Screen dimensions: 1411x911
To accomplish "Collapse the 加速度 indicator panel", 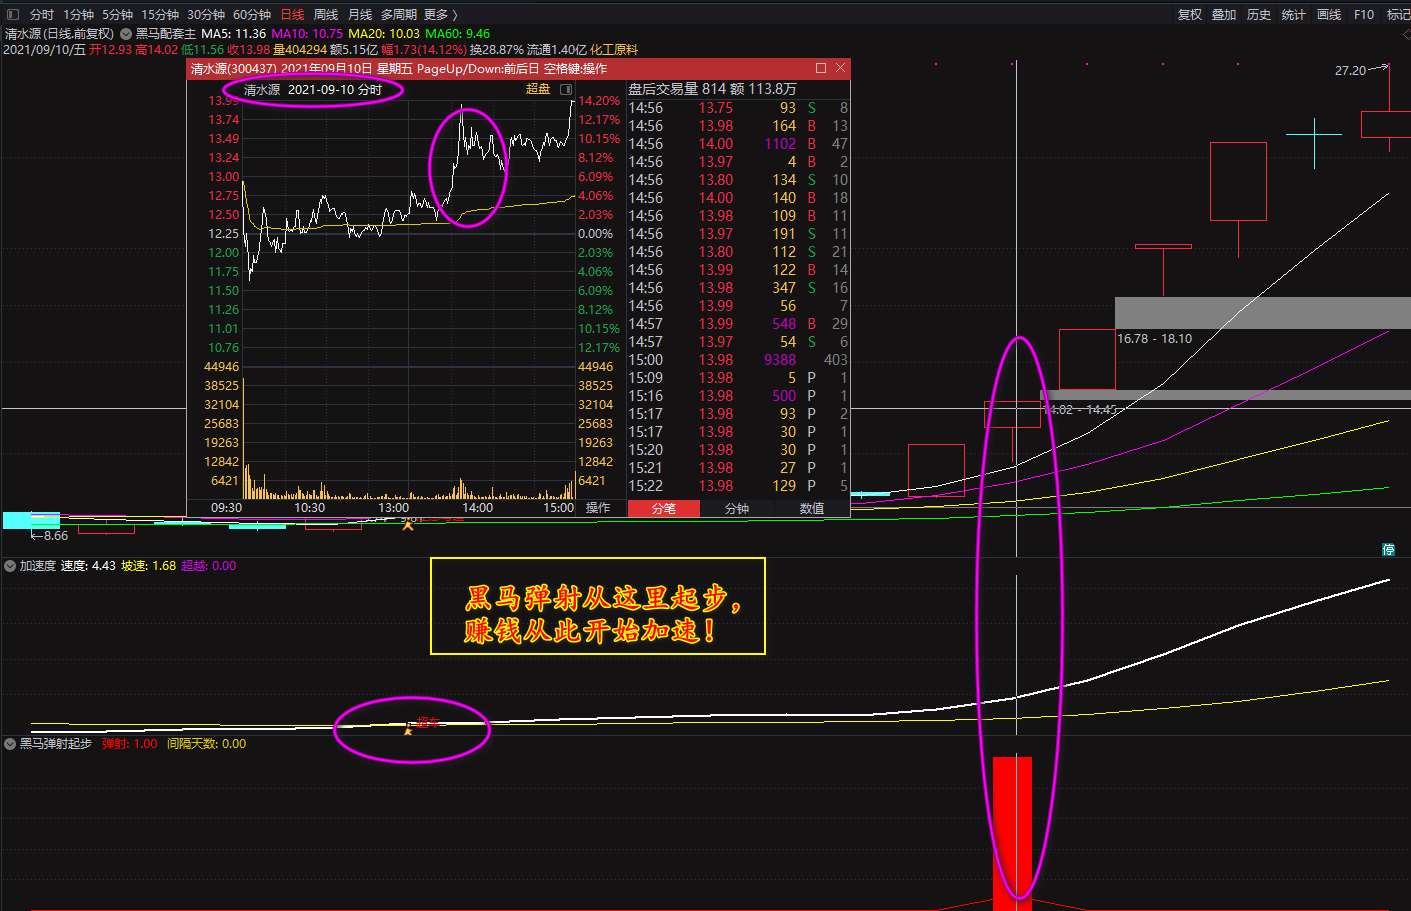I will click(x=10, y=566).
